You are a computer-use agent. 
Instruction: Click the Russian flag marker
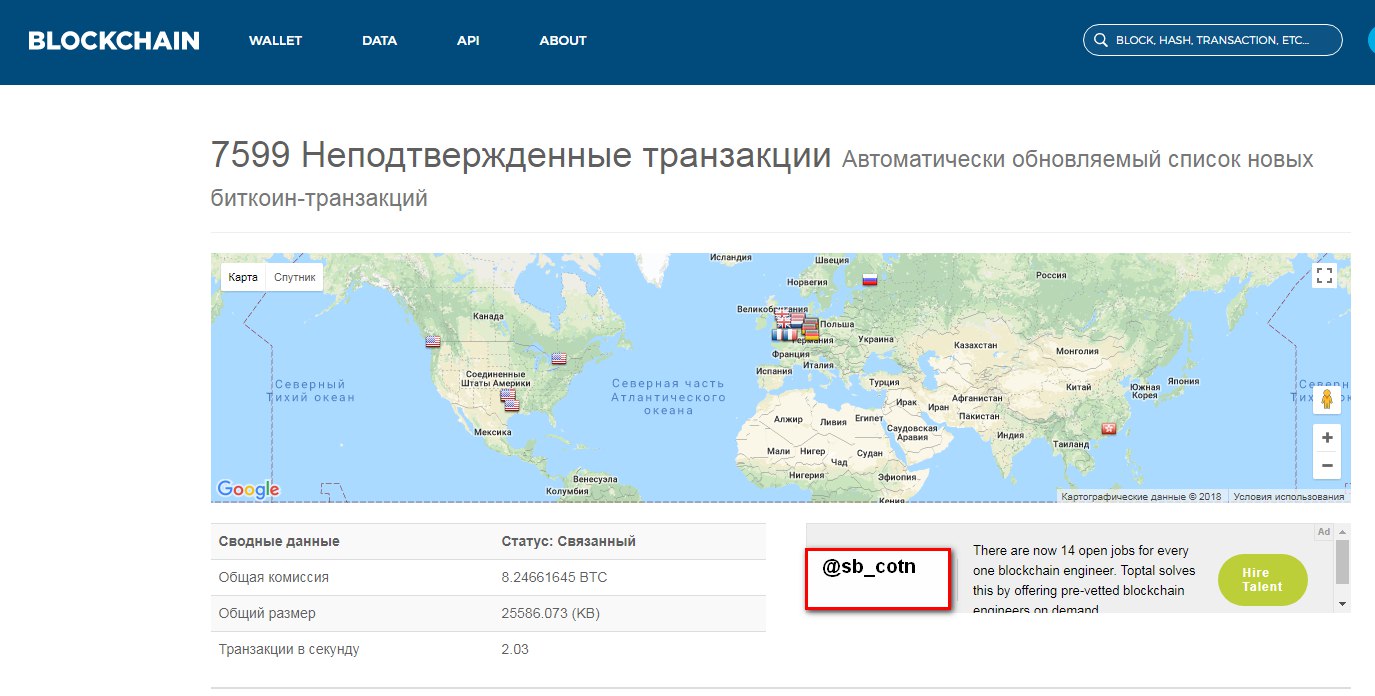[870, 281]
